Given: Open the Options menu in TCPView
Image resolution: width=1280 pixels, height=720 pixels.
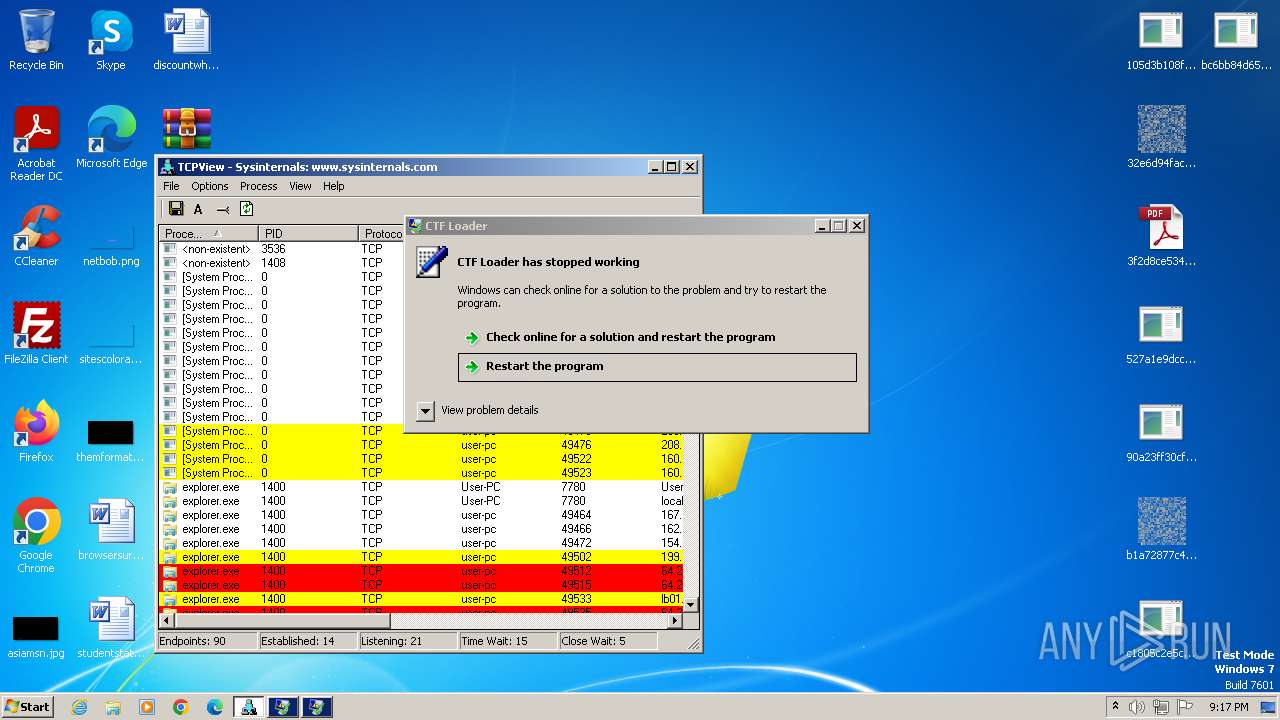Looking at the screenshot, I should pyautogui.click(x=210, y=186).
